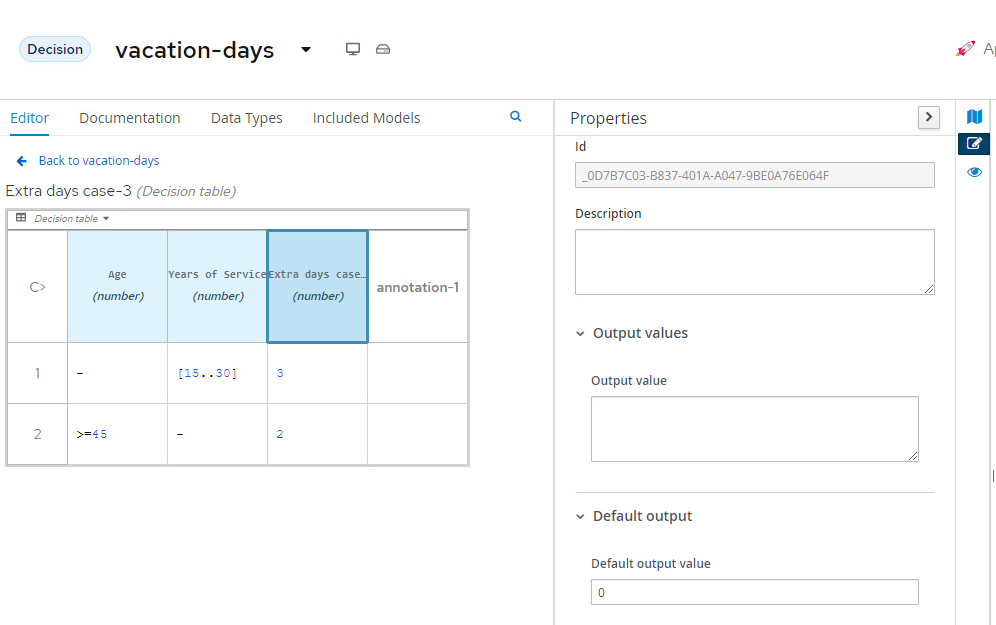Select output cell with value 3
The height and width of the screenshot is (625, 996).
[318, 373]
